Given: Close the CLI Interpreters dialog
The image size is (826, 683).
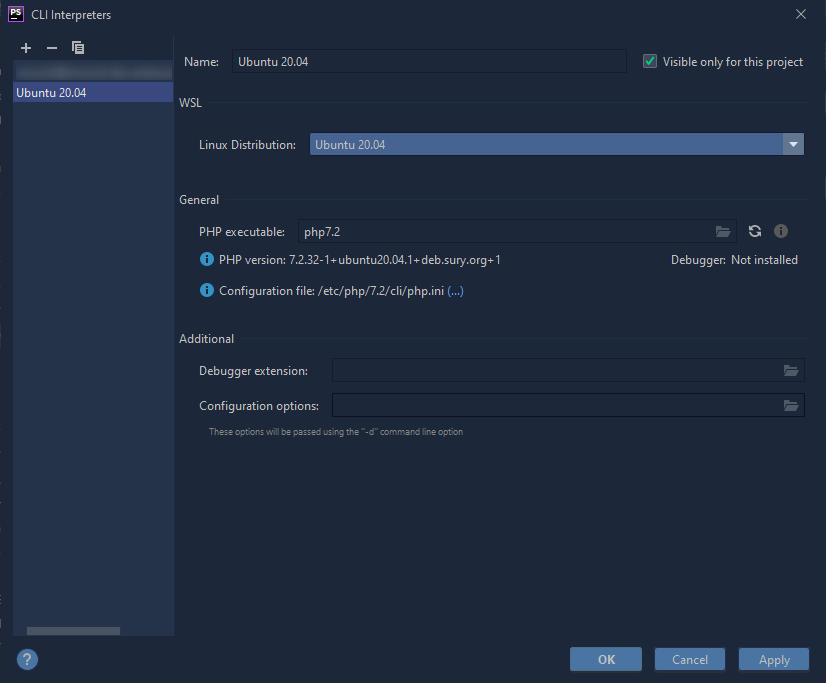Looking at the screenshot, I should point(801,14).
